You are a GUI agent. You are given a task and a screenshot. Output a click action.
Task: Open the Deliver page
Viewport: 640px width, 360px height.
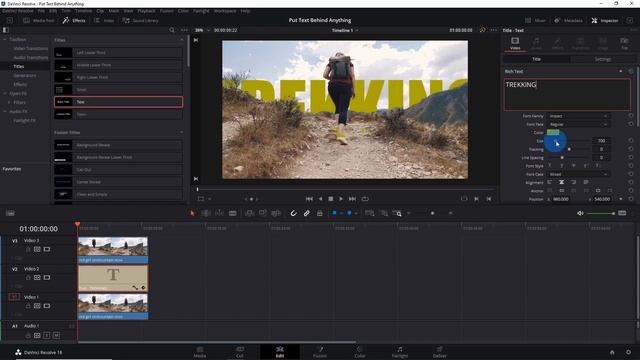tap(439, 352)
